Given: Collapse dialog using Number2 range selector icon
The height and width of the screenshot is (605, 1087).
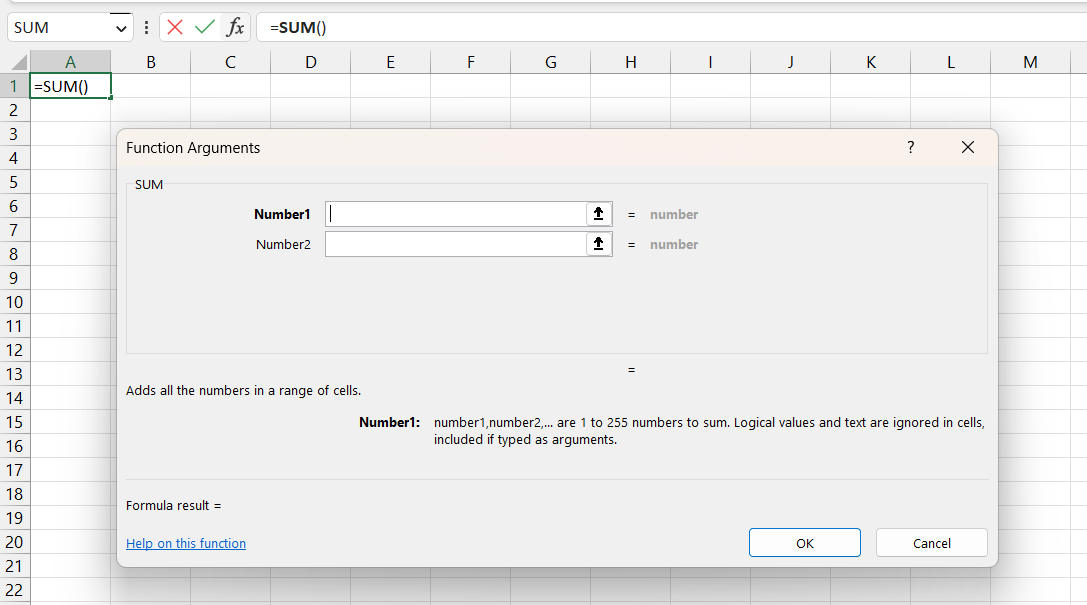Looking at the screenshot, I should coord(598,244).
